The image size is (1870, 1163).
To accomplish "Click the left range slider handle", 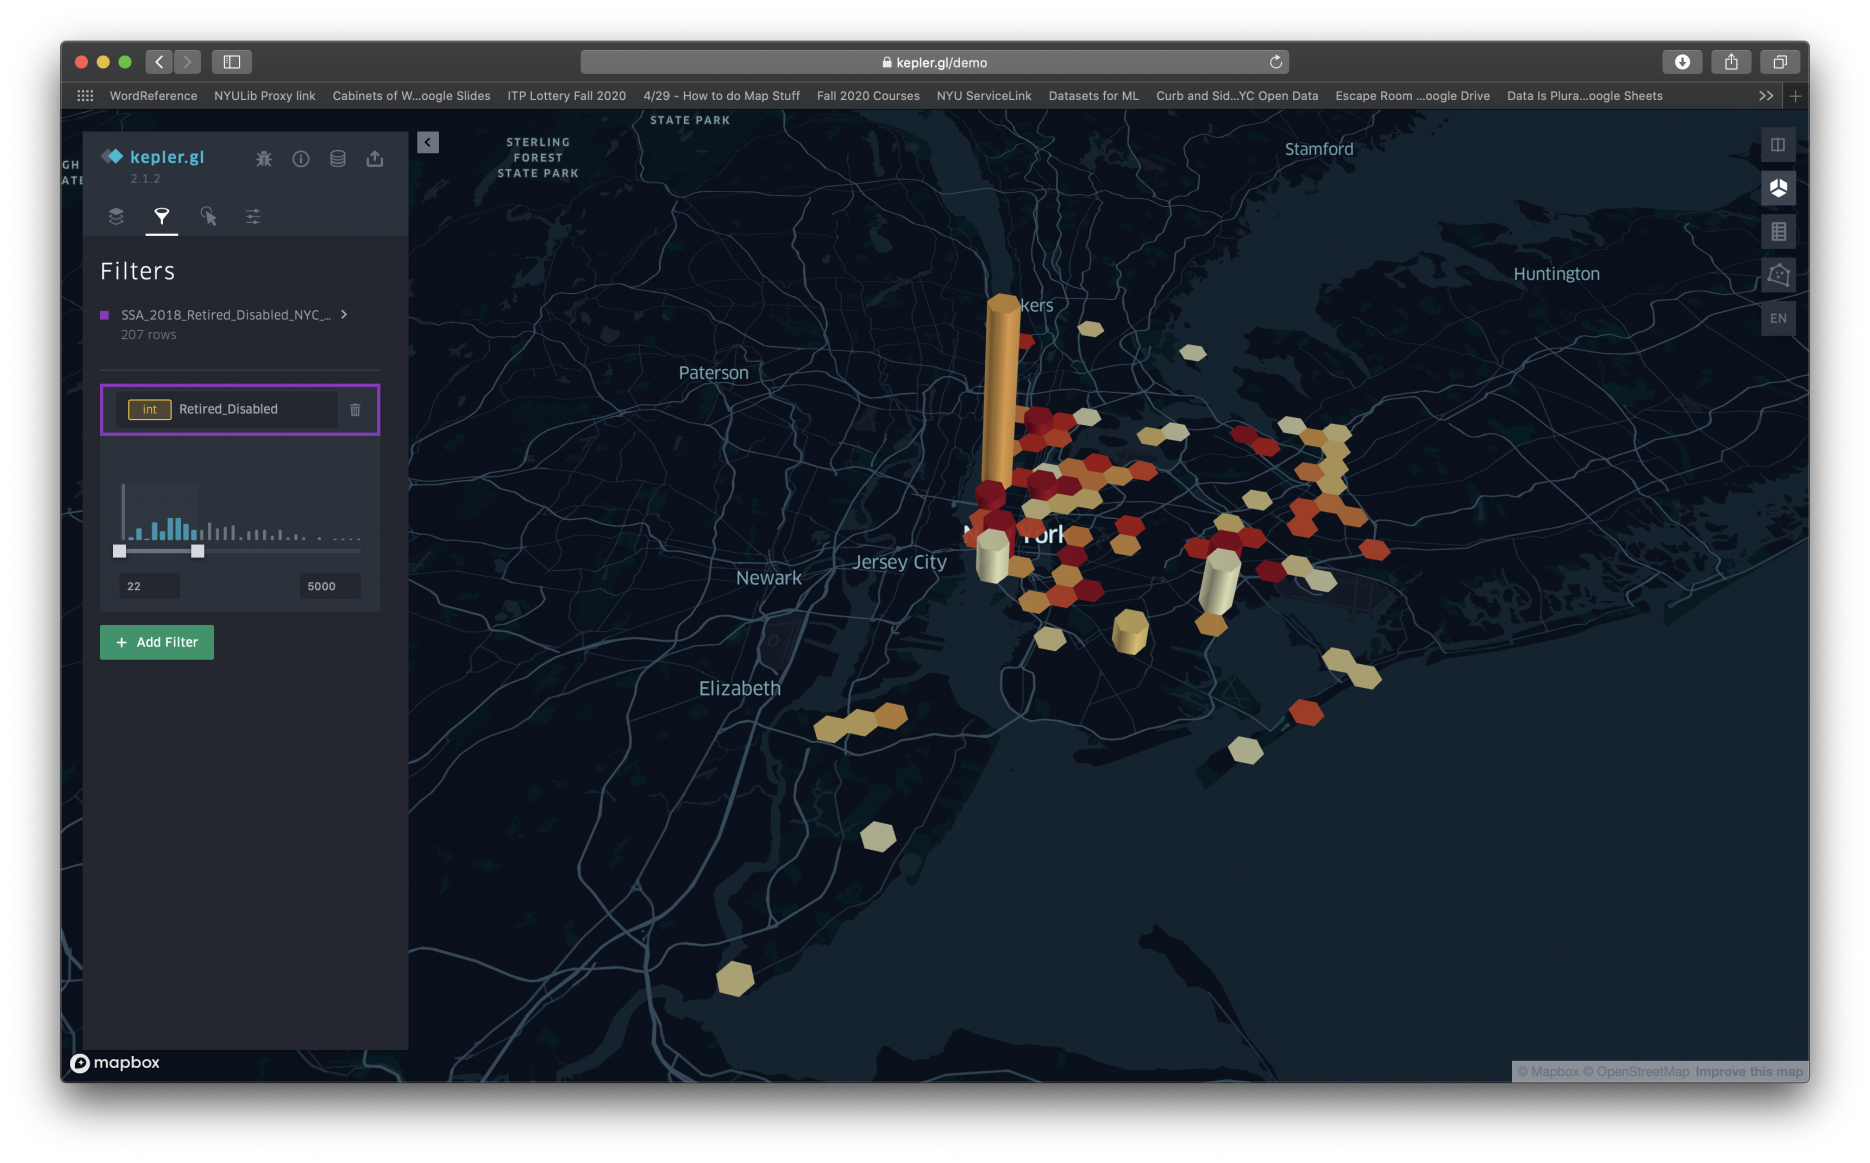I will click(120, 551).
